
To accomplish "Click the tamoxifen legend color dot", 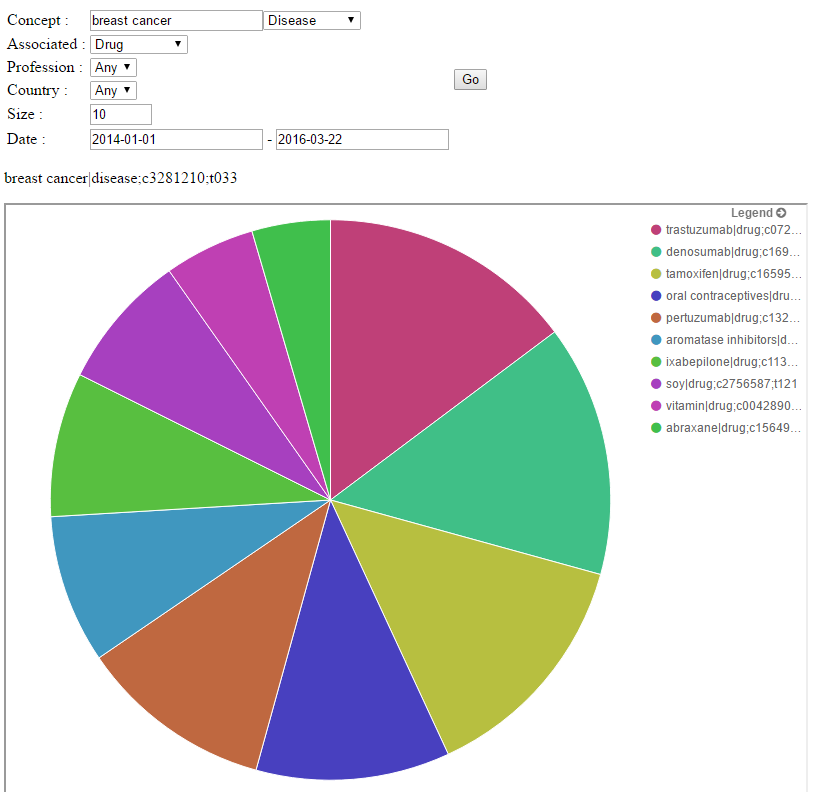I will pyautogui.click(x=656, y=274).
